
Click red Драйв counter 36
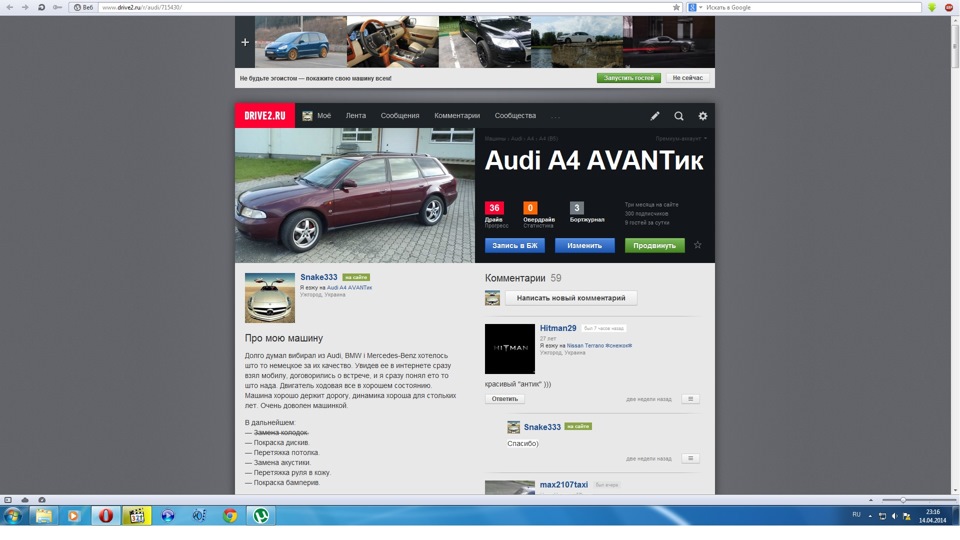click(494, 208)
